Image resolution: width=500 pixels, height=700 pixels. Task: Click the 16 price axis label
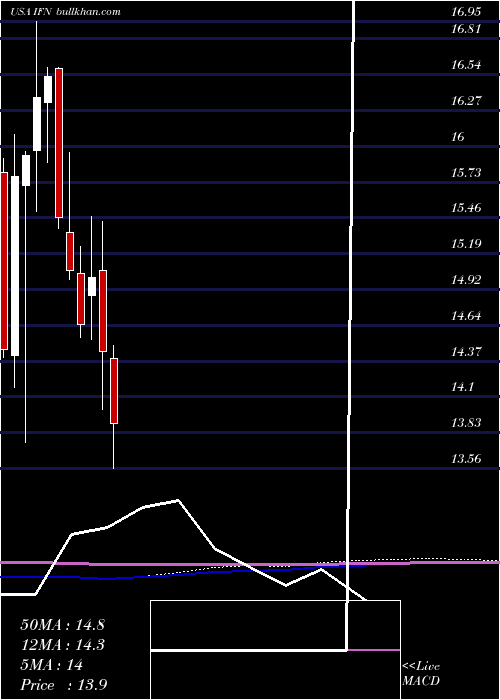click(x=458, y=137)
